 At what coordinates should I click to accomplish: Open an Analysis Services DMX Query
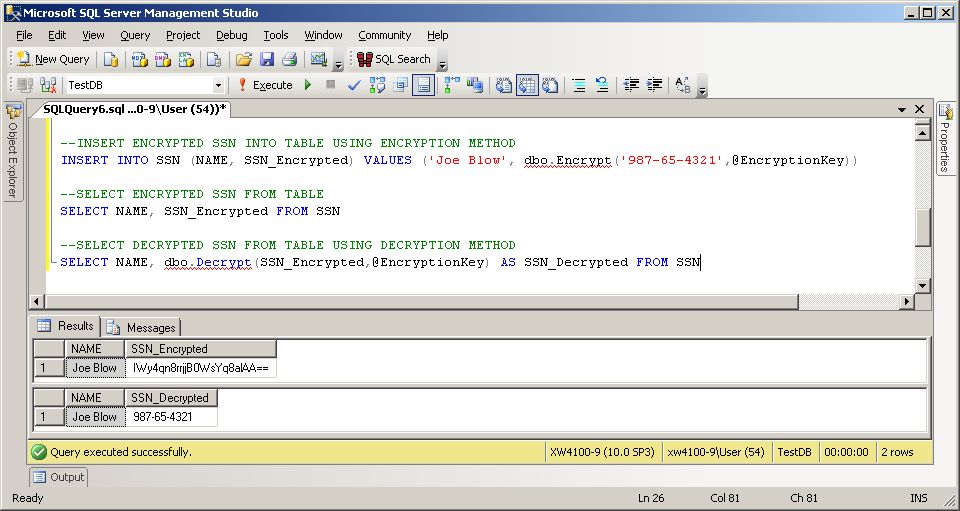[x=163, y=59]
